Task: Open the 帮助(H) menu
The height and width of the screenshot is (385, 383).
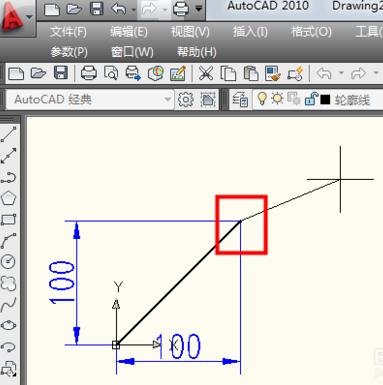Action: click(x=197, y=52)
